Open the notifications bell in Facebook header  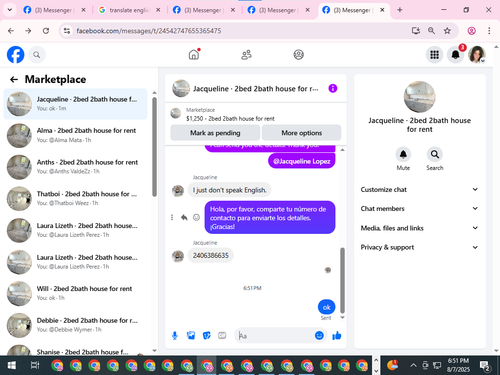click(456, 55)
